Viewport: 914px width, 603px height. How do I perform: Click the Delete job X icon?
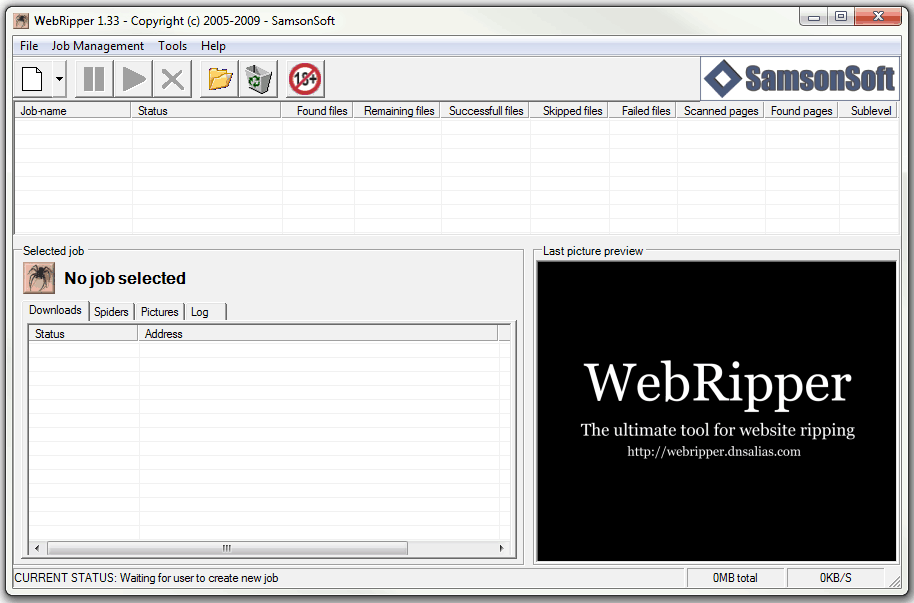tap(173, 79)
